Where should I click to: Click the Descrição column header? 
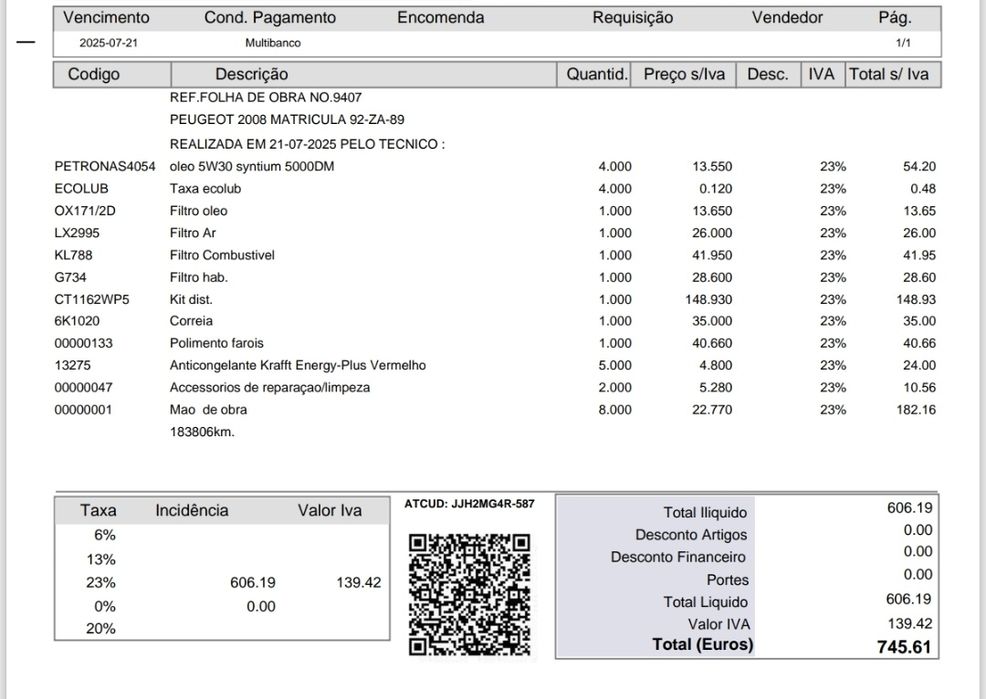252,74
